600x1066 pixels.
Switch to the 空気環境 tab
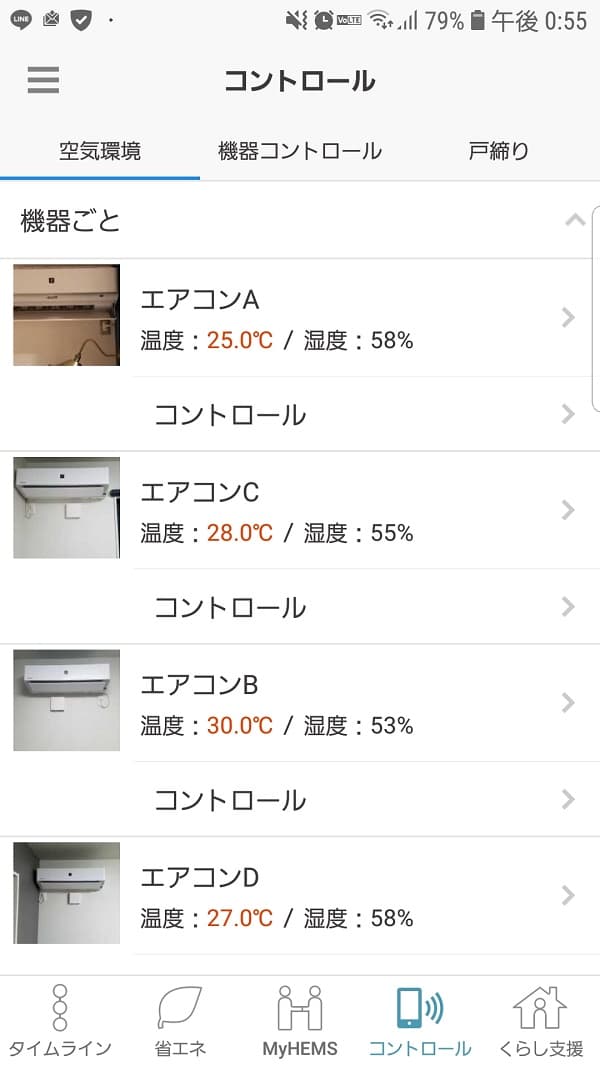100,151
